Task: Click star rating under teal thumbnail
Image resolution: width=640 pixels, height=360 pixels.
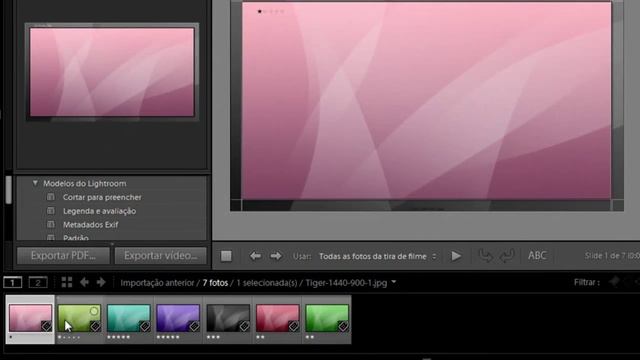Action: (x=118, y=337)
